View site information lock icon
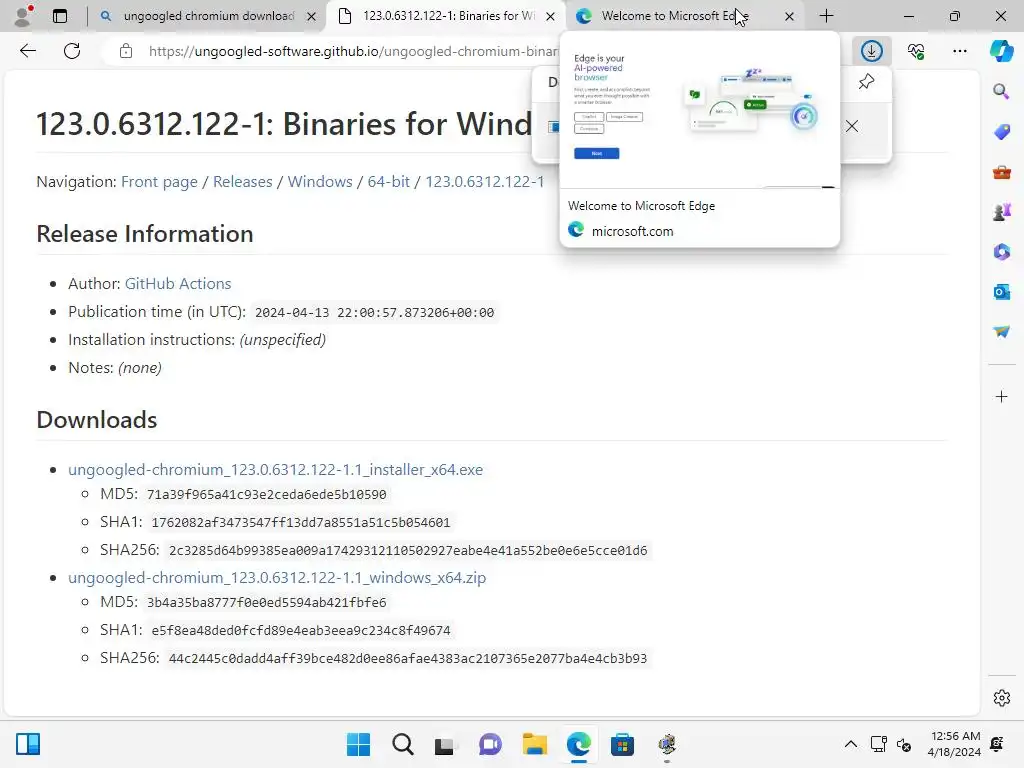 (126, 51)
